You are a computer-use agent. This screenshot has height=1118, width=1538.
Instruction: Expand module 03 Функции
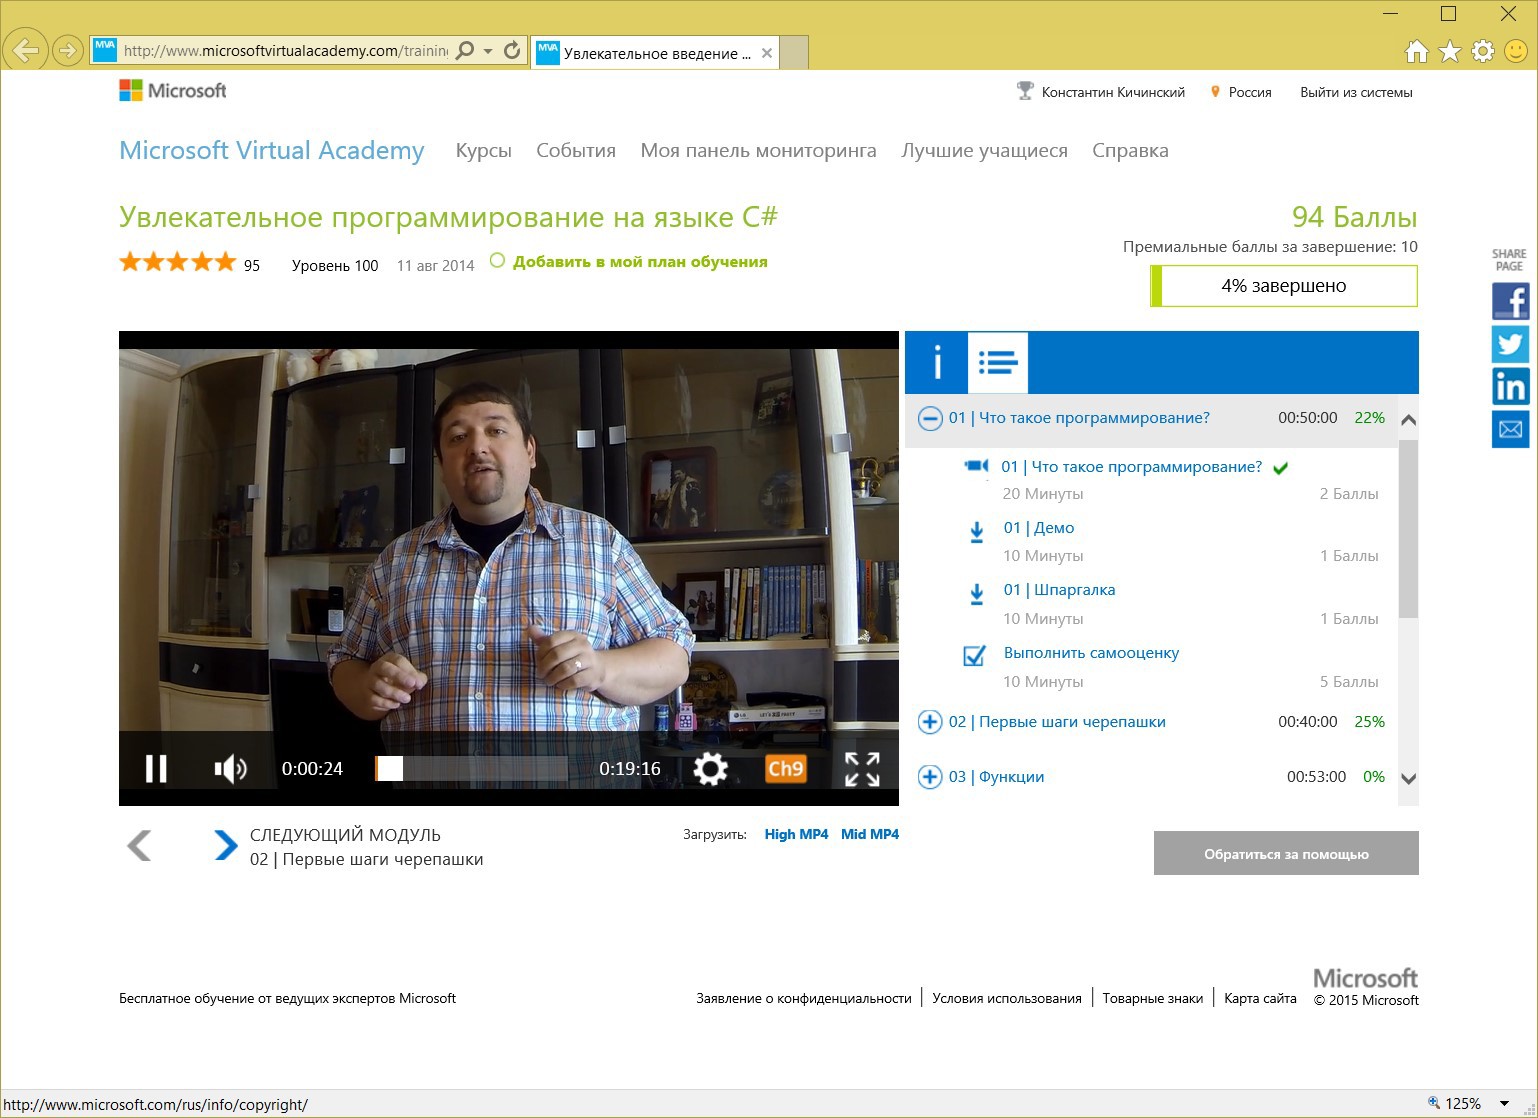[930, 777]
